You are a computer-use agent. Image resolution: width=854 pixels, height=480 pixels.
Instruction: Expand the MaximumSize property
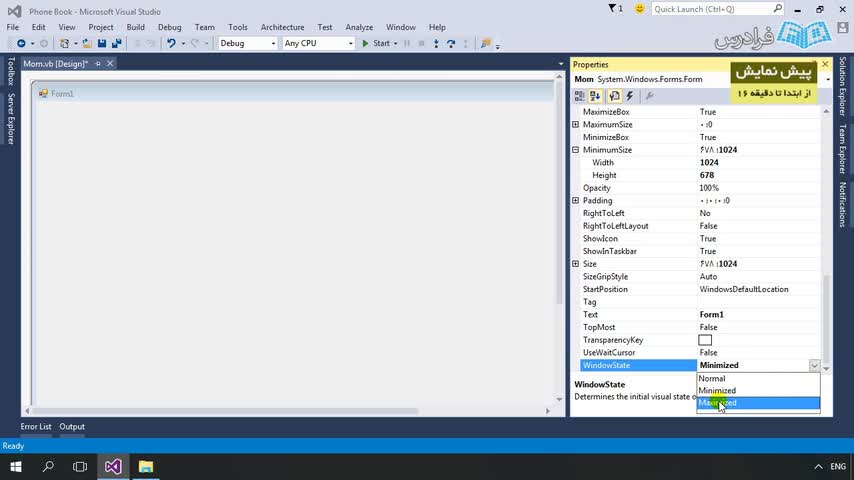[576, 125]
